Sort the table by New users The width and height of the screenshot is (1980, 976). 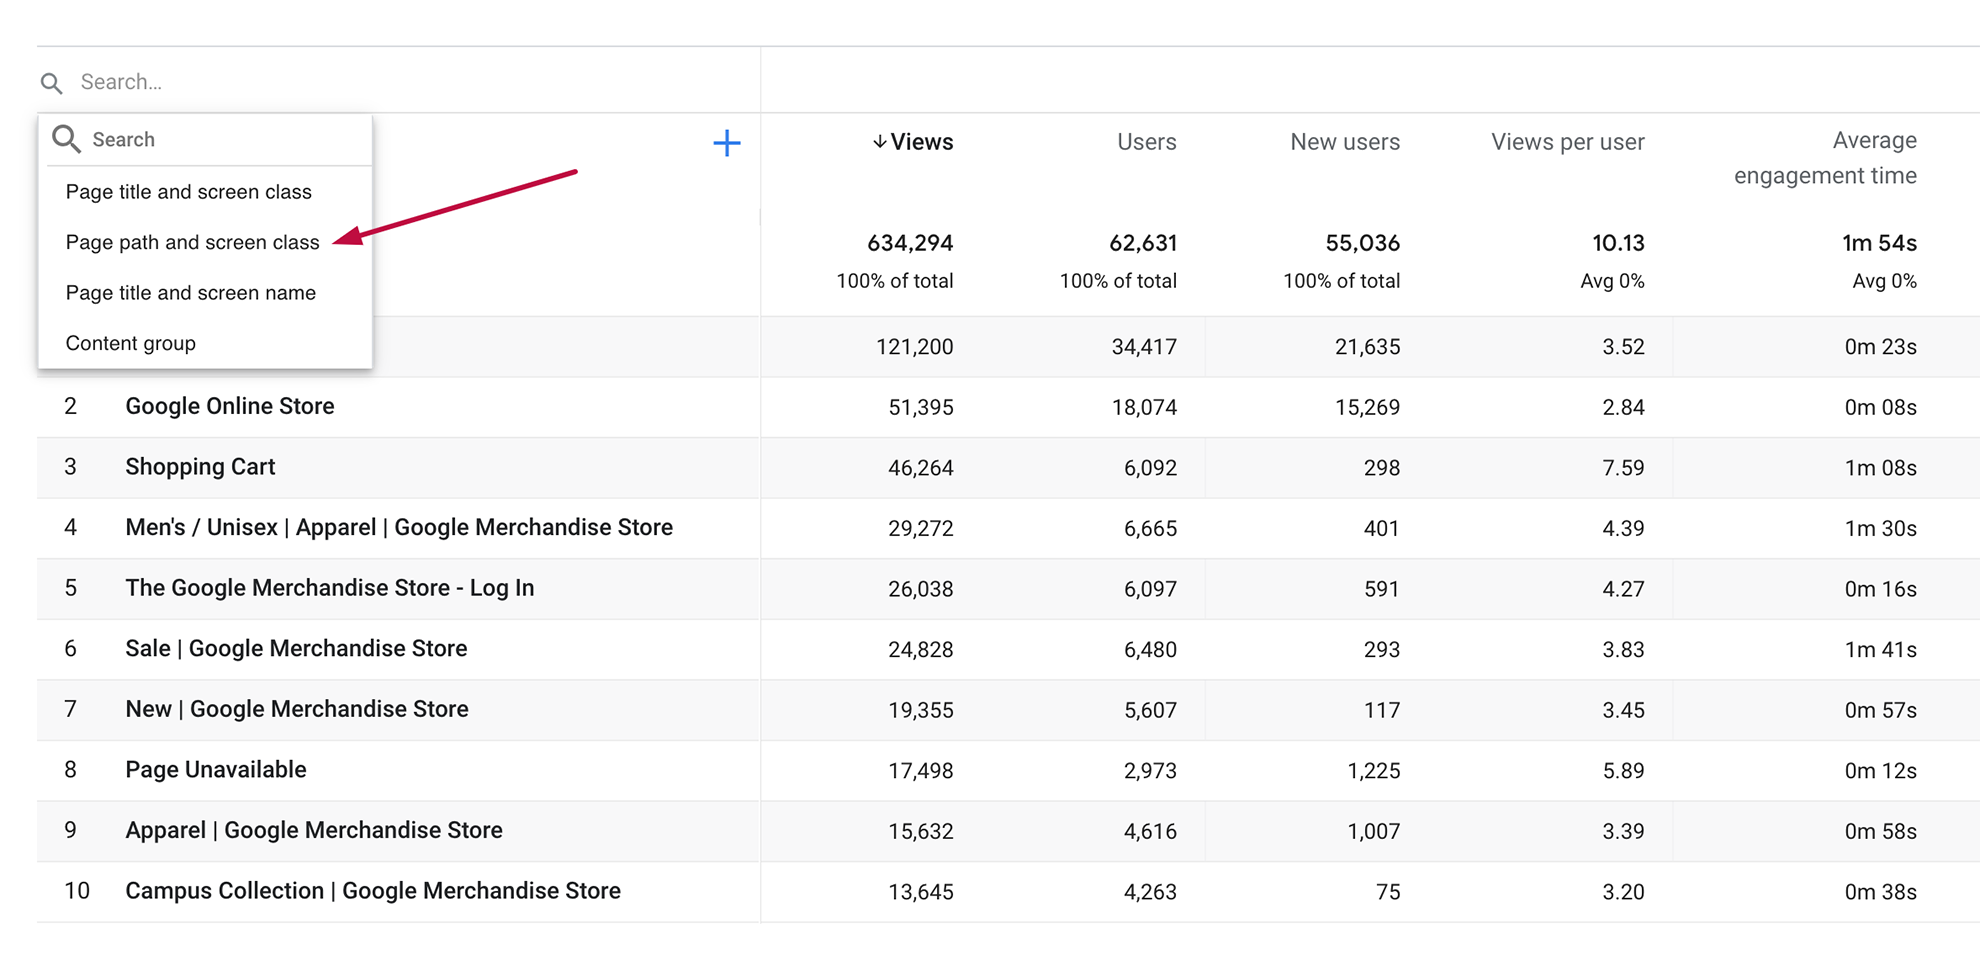point(1343,142)
